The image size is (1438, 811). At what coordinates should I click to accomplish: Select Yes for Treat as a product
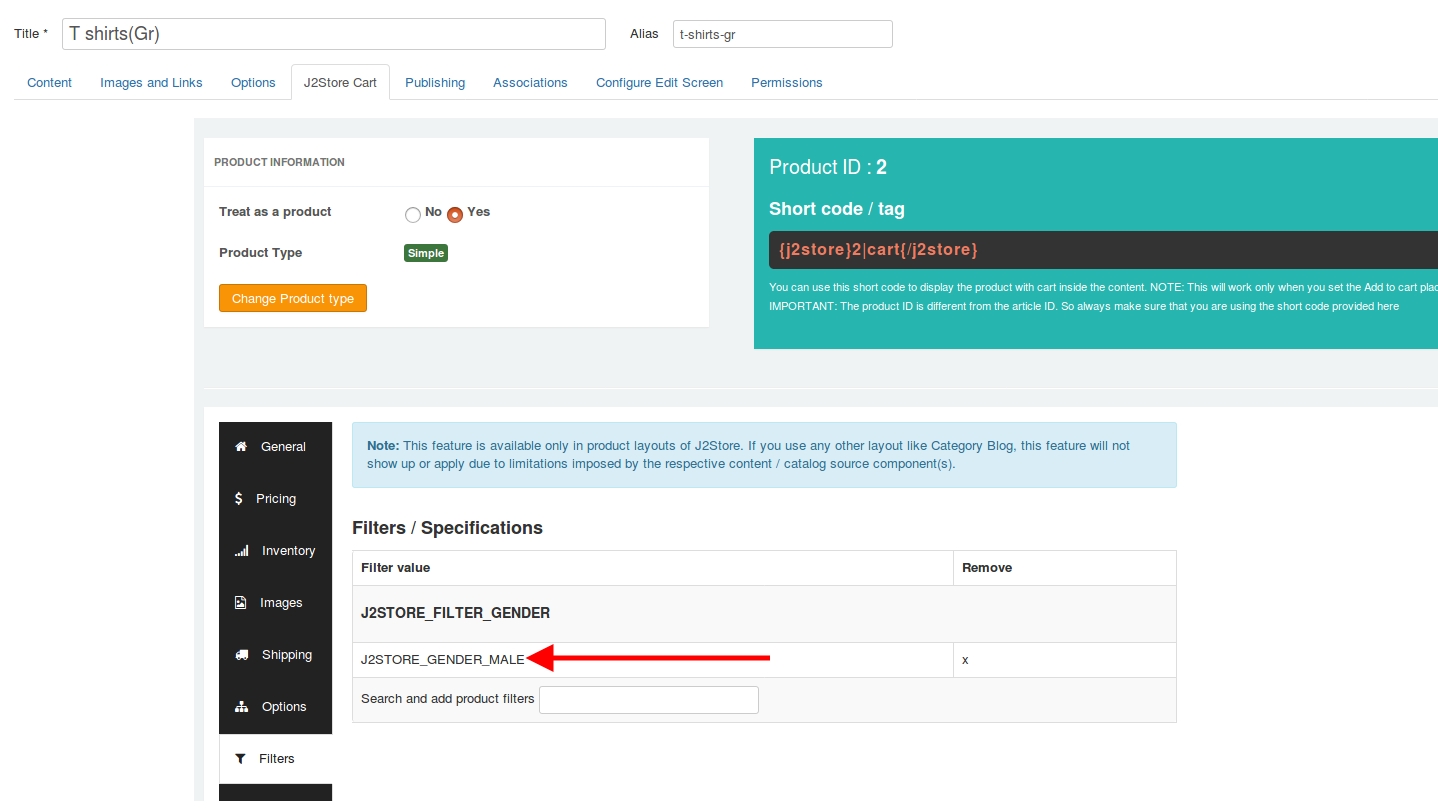[455, 214]
